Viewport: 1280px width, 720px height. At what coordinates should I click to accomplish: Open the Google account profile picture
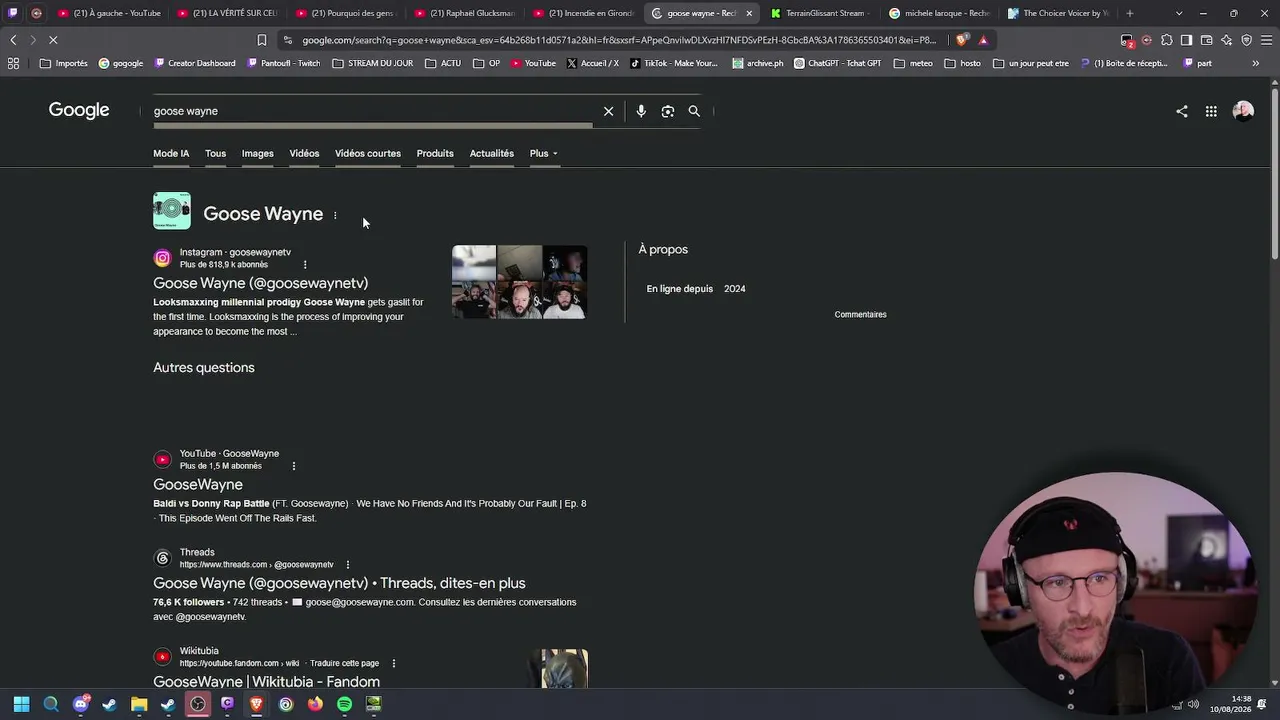[x=1243, y=111]
